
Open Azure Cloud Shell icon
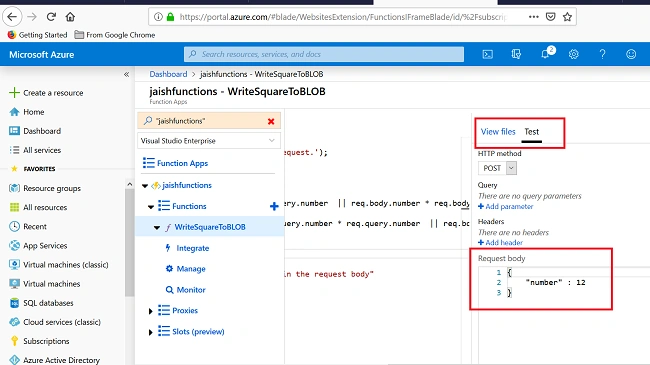pos(488,54)
